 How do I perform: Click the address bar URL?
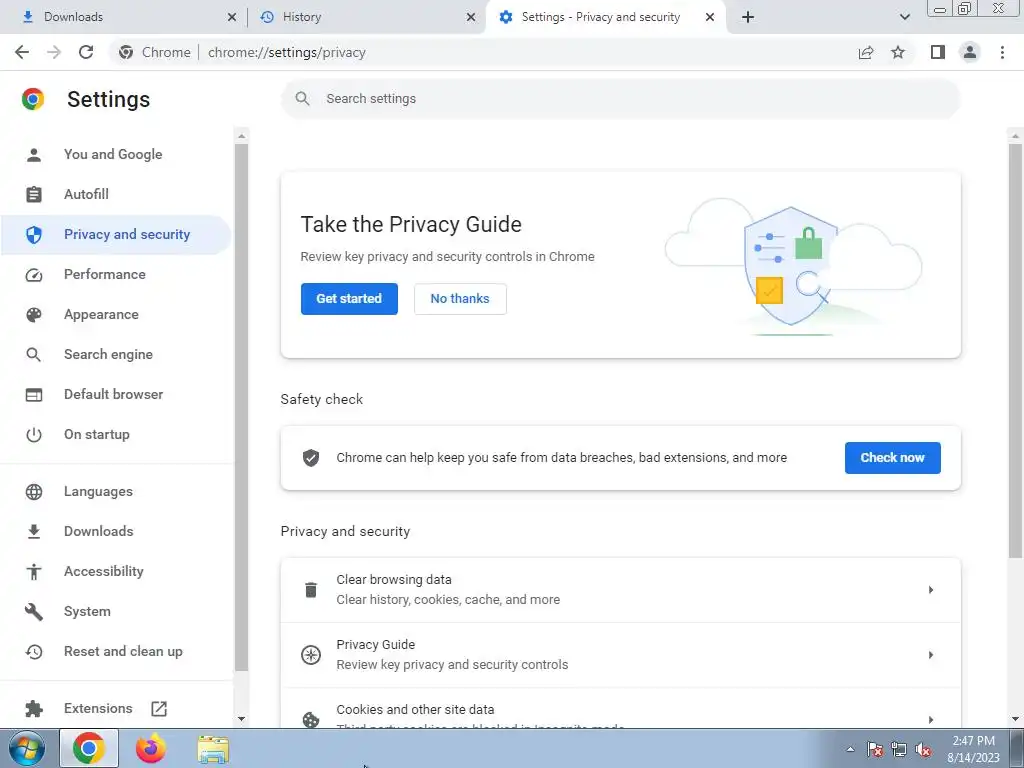(x=287, y=52)
